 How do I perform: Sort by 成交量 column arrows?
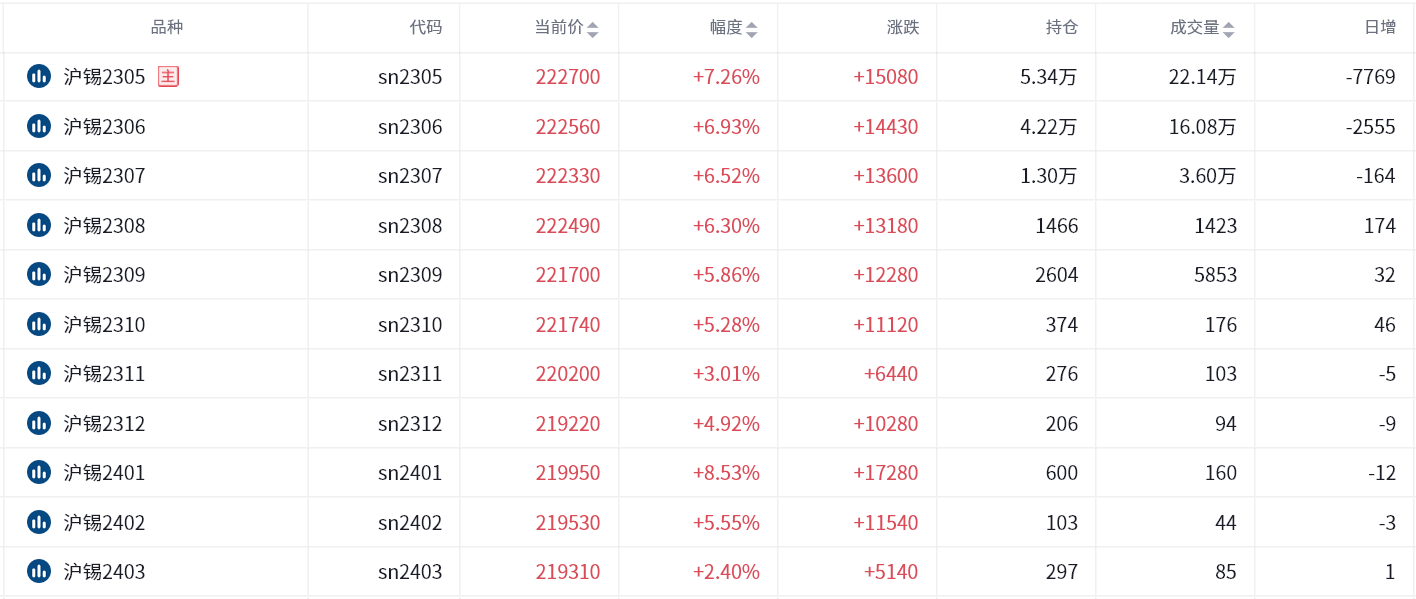pos(1229,29)
